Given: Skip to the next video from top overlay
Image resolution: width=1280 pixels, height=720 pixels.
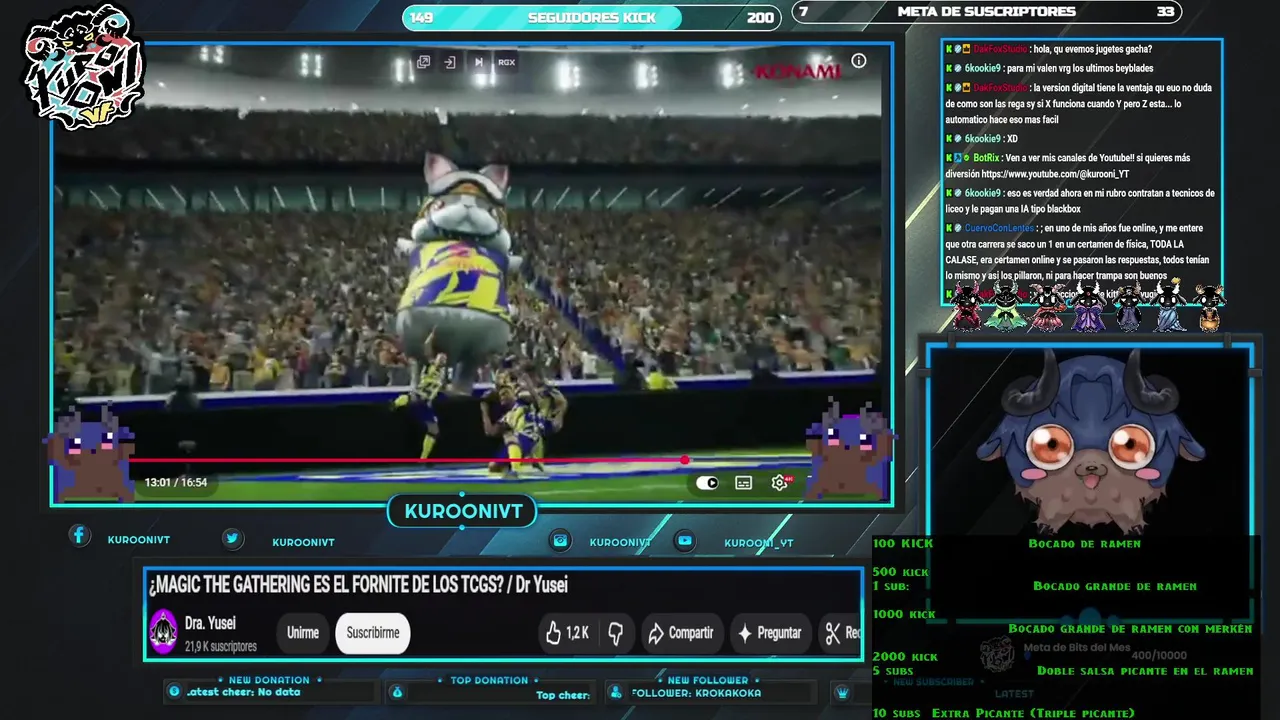Looking at the screenshot, I should coord(479,62).
